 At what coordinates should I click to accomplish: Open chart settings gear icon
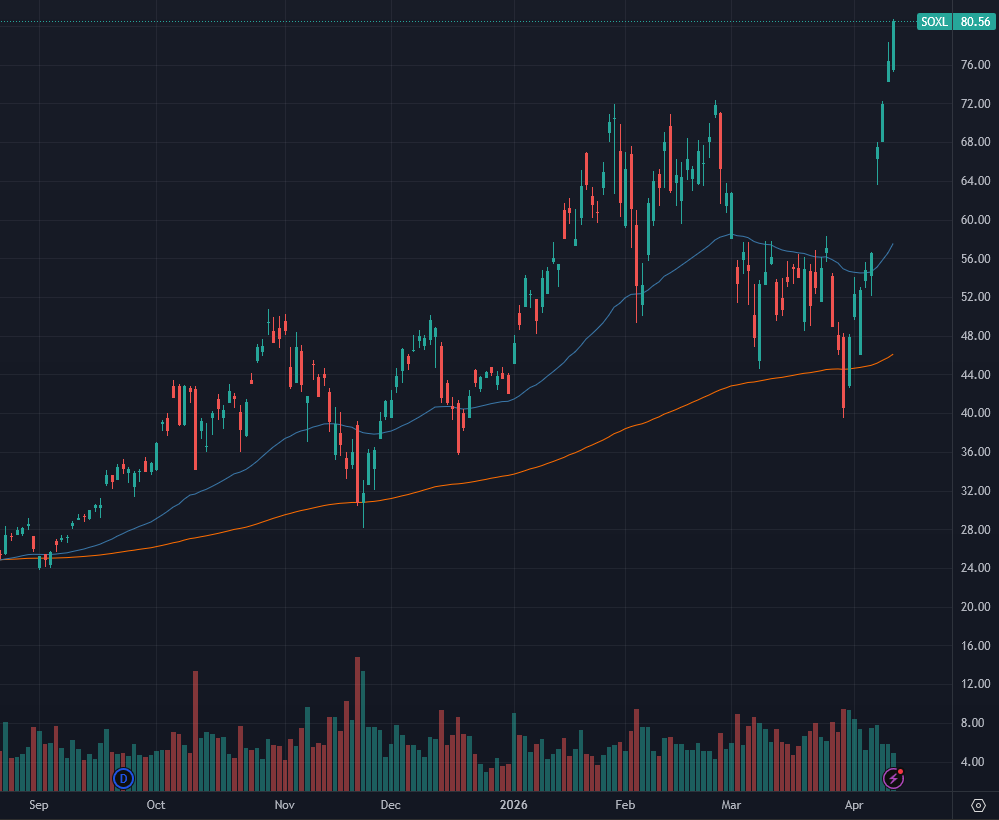[978, 805]
